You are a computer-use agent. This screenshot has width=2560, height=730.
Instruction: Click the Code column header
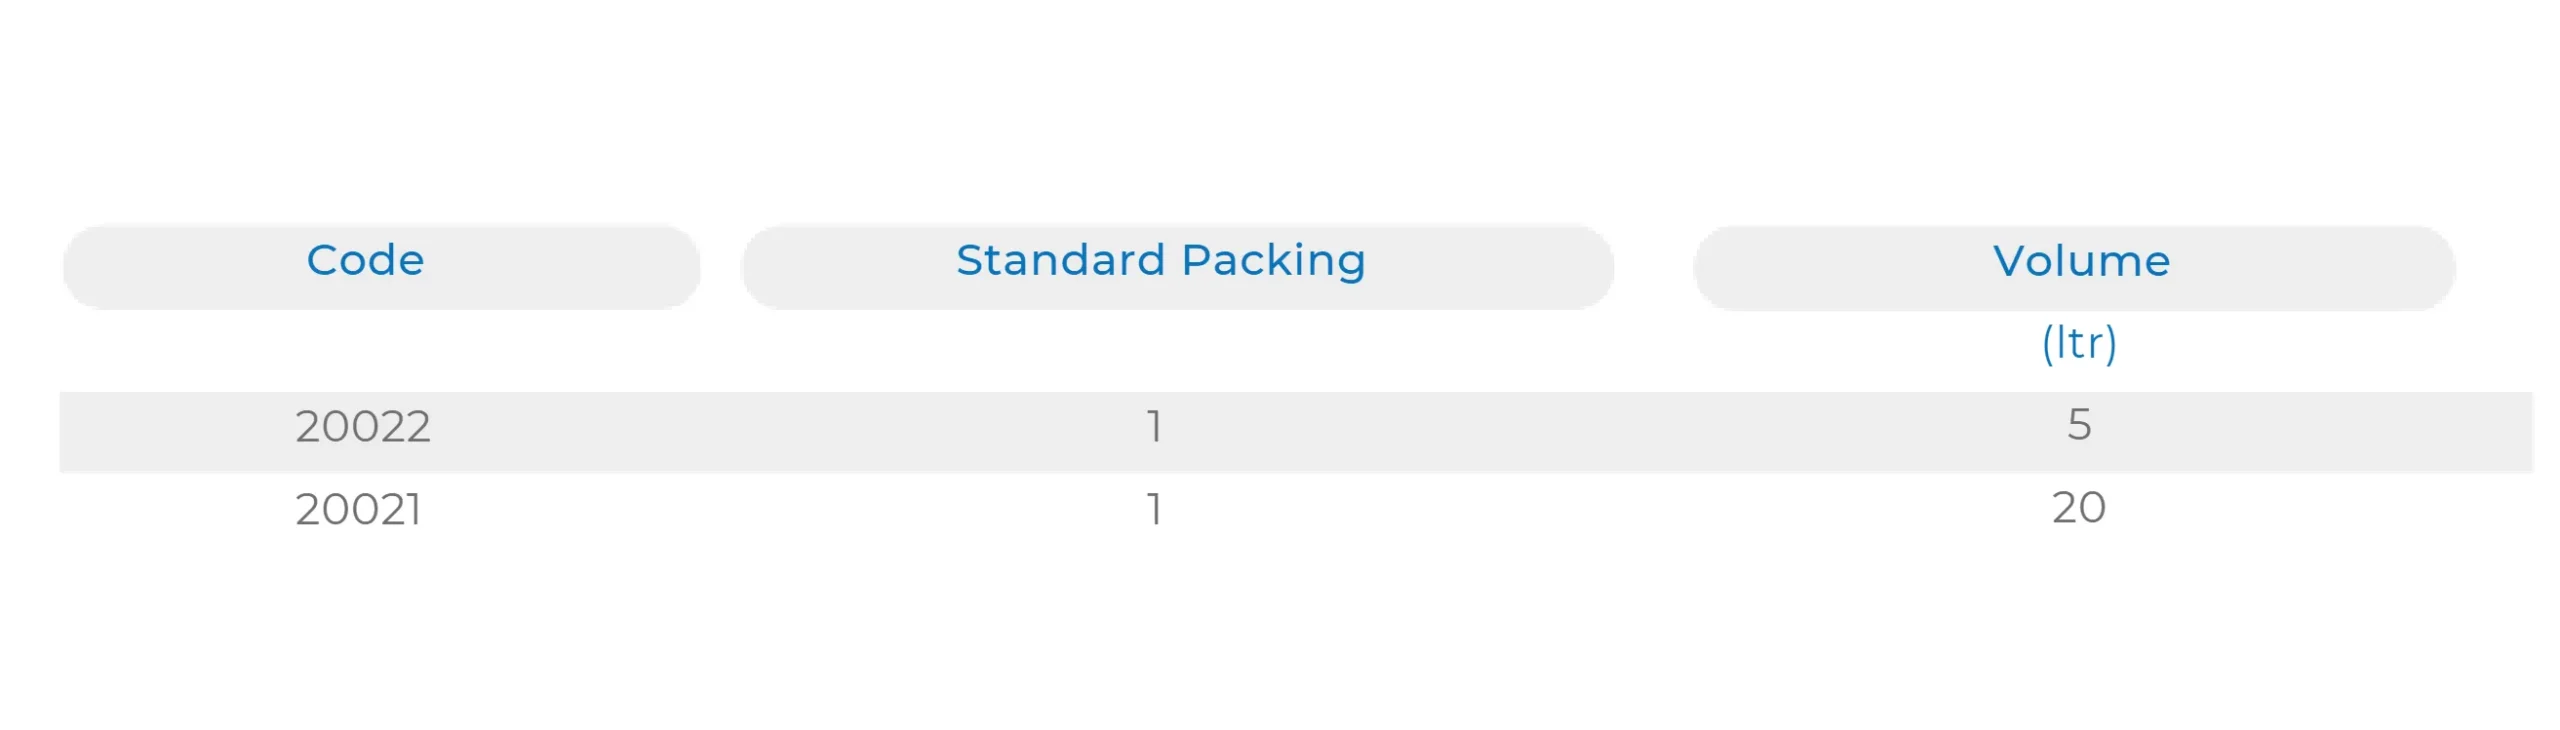(365, 261)
